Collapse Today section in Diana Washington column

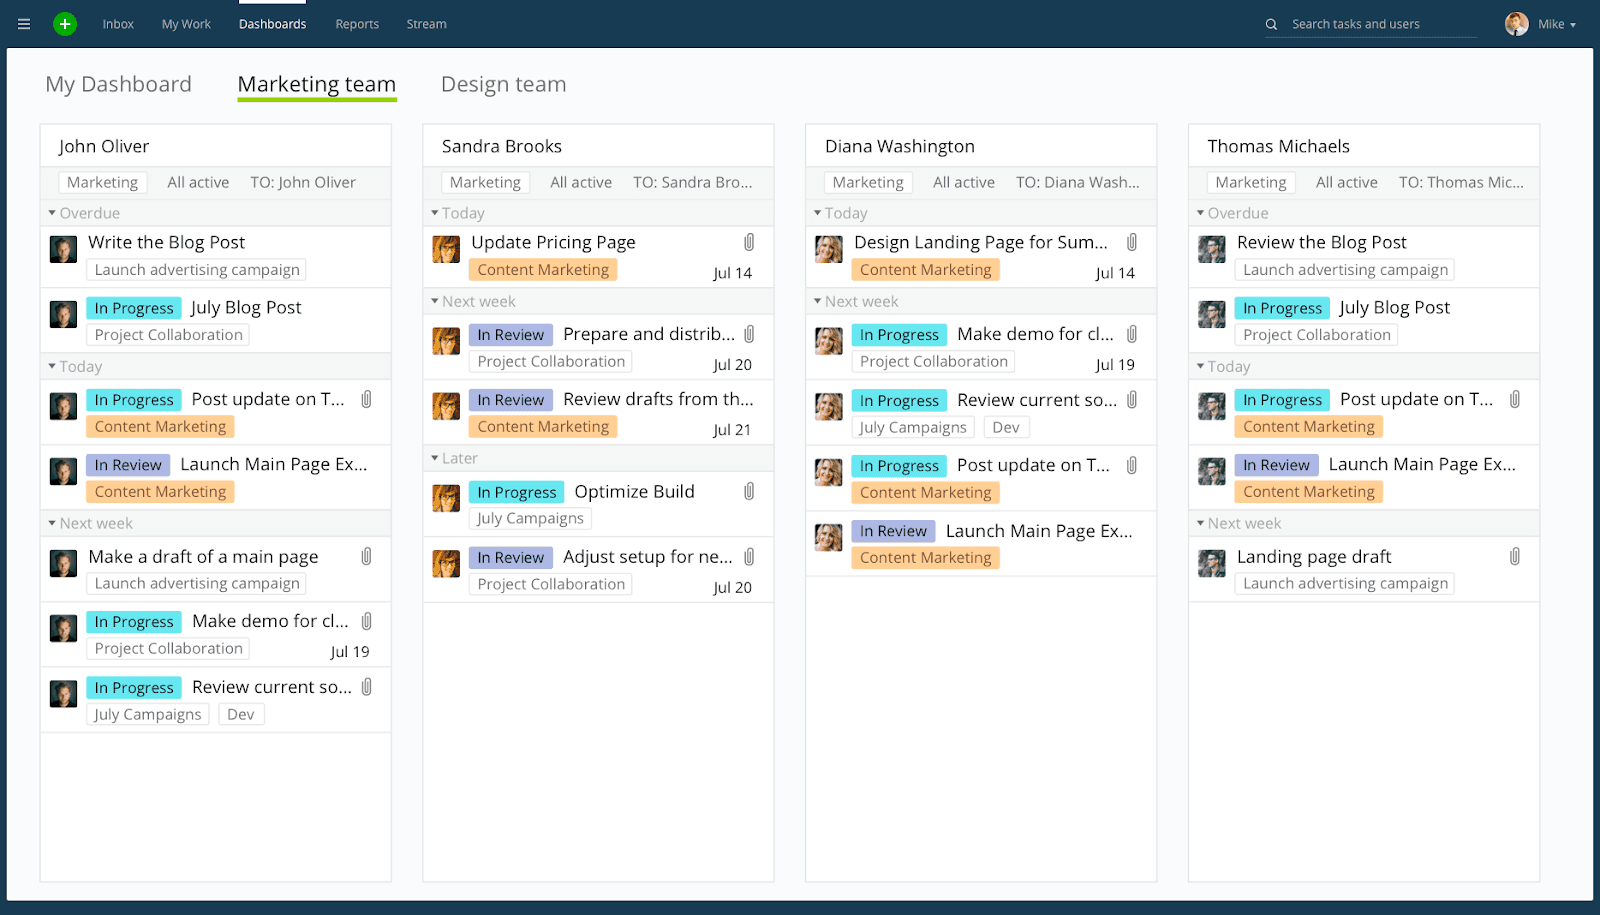817,213
